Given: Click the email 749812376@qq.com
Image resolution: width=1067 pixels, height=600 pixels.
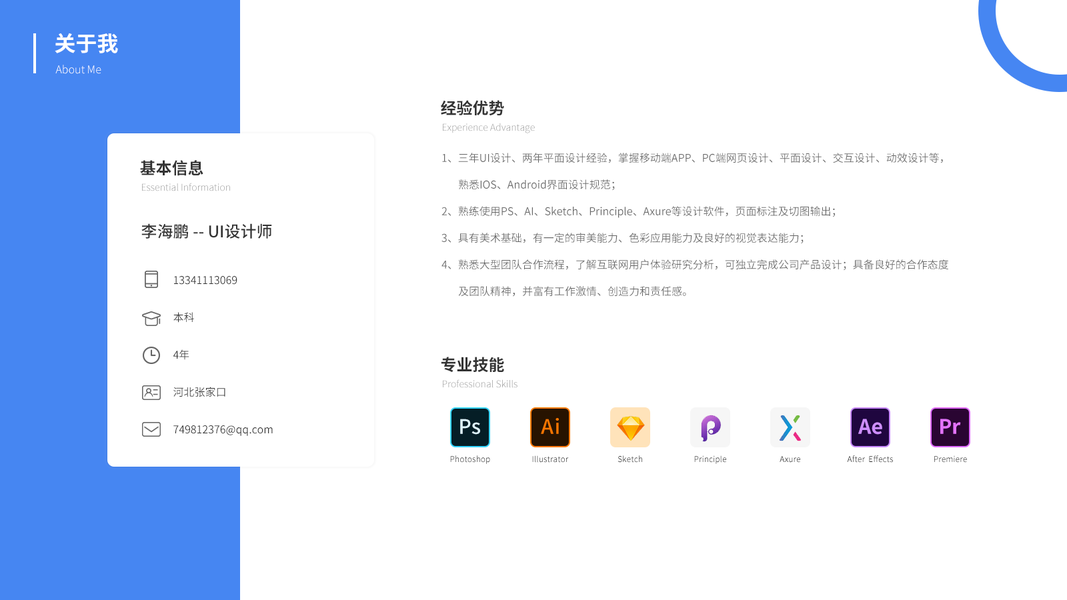Looking at the screenshot, I should (x=223, y=429).
